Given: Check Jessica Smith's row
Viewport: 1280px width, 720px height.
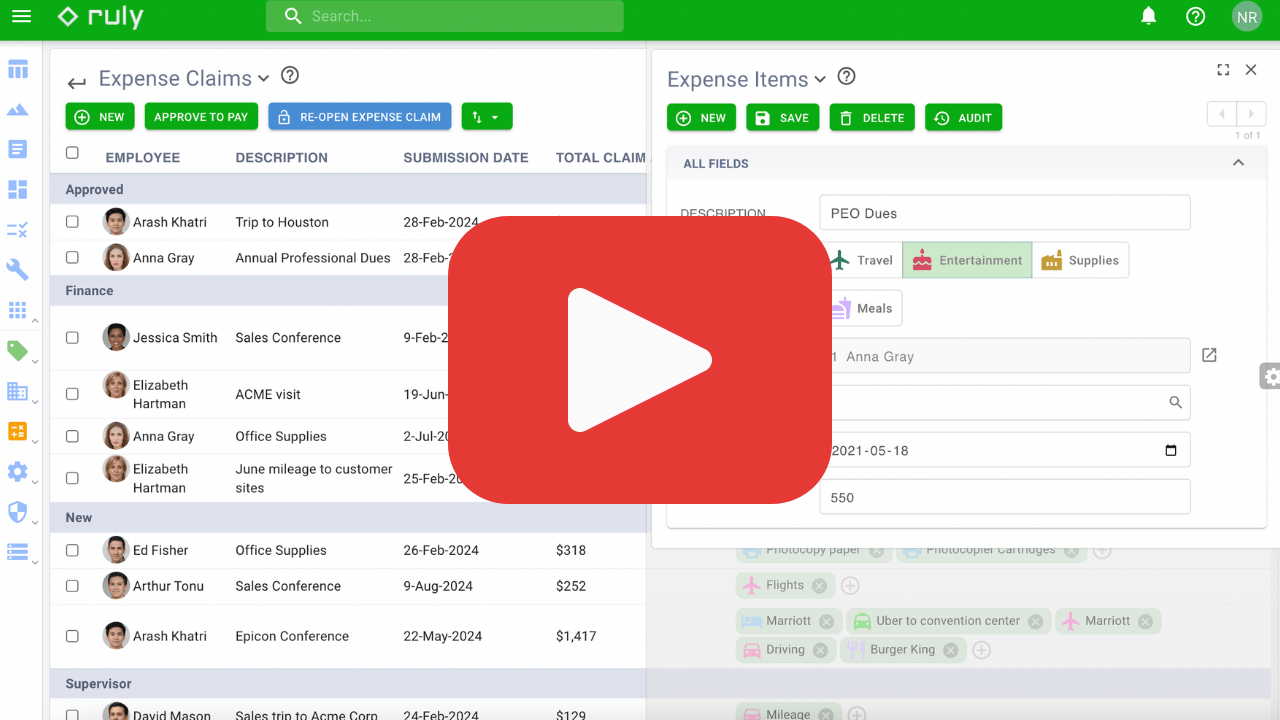Looking at the screenshot, I should click(x=72, y=338).
